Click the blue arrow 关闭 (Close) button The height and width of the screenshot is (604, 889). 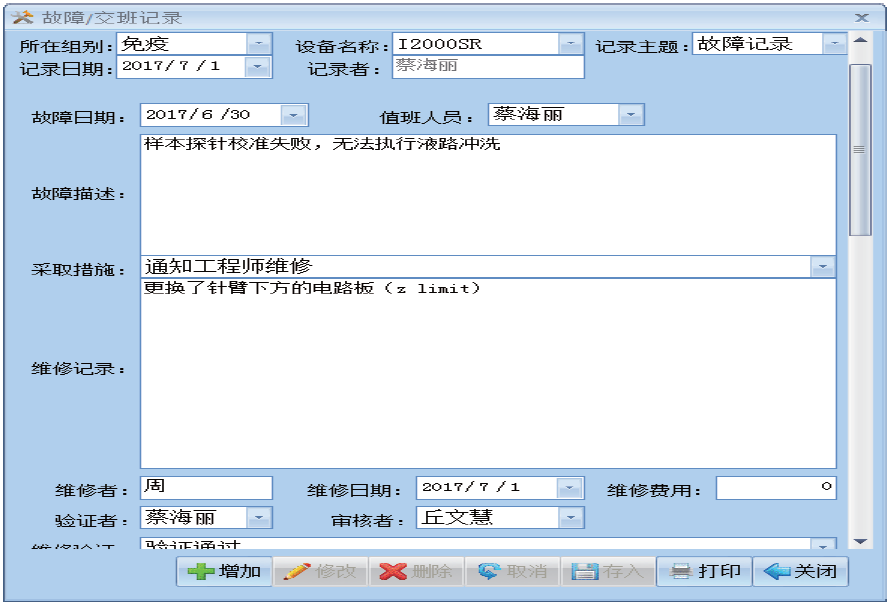point(800,572)
